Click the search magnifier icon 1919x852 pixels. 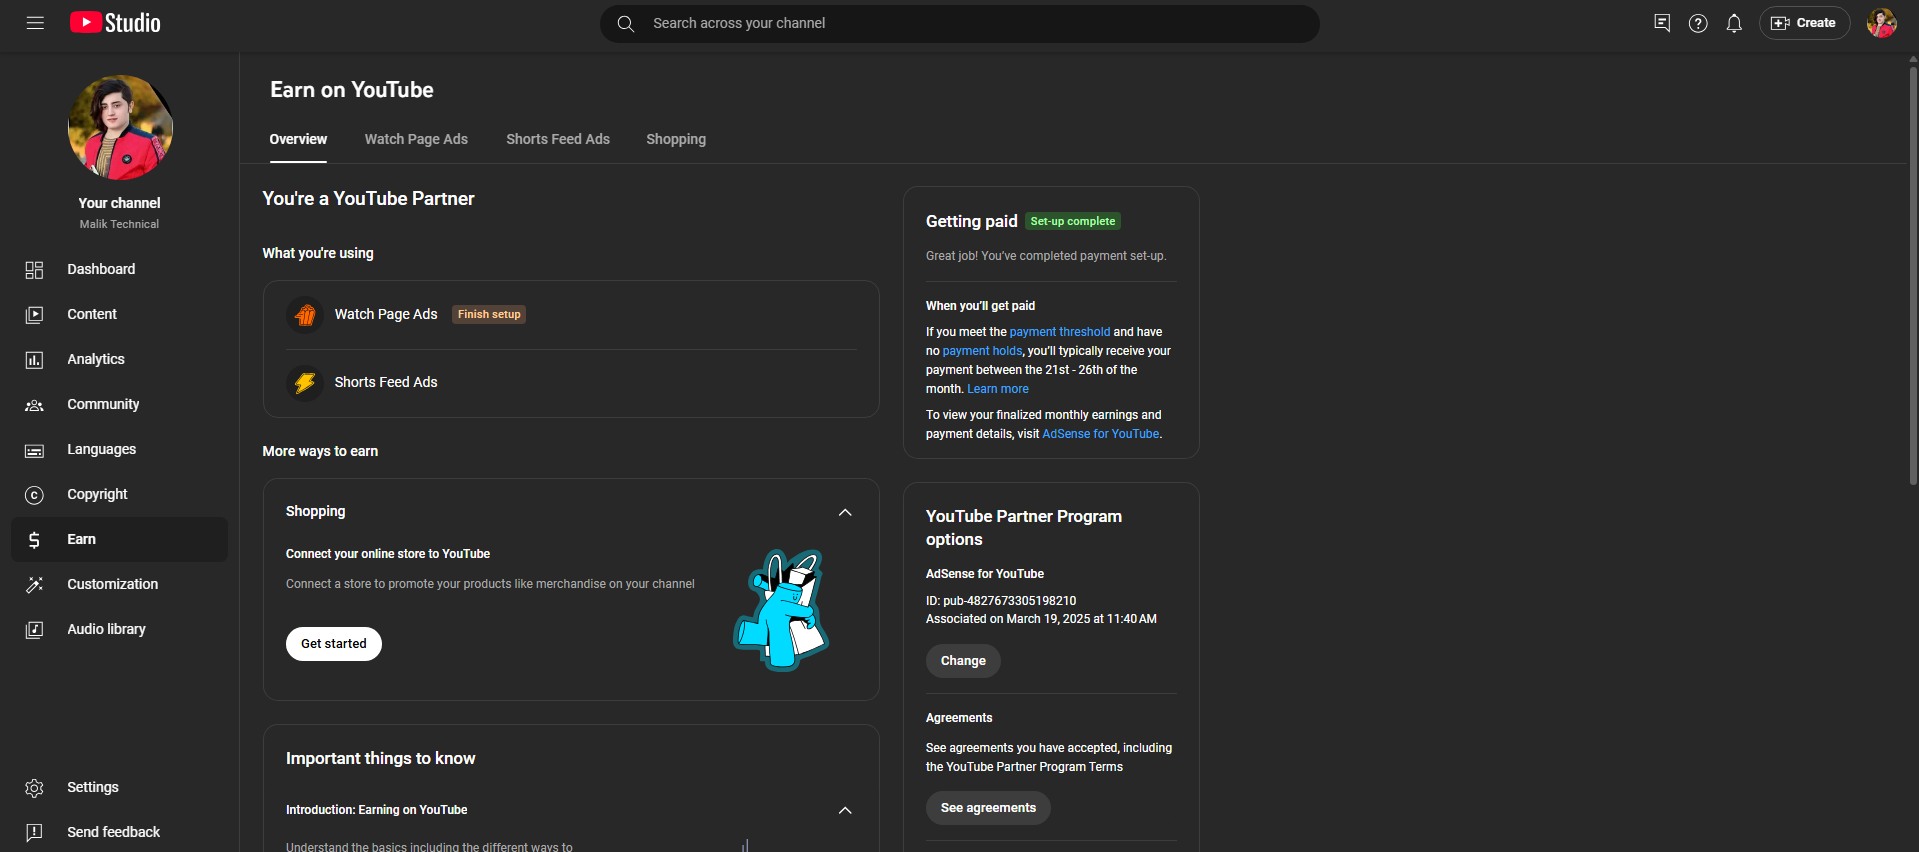click(x=626, y=23)
